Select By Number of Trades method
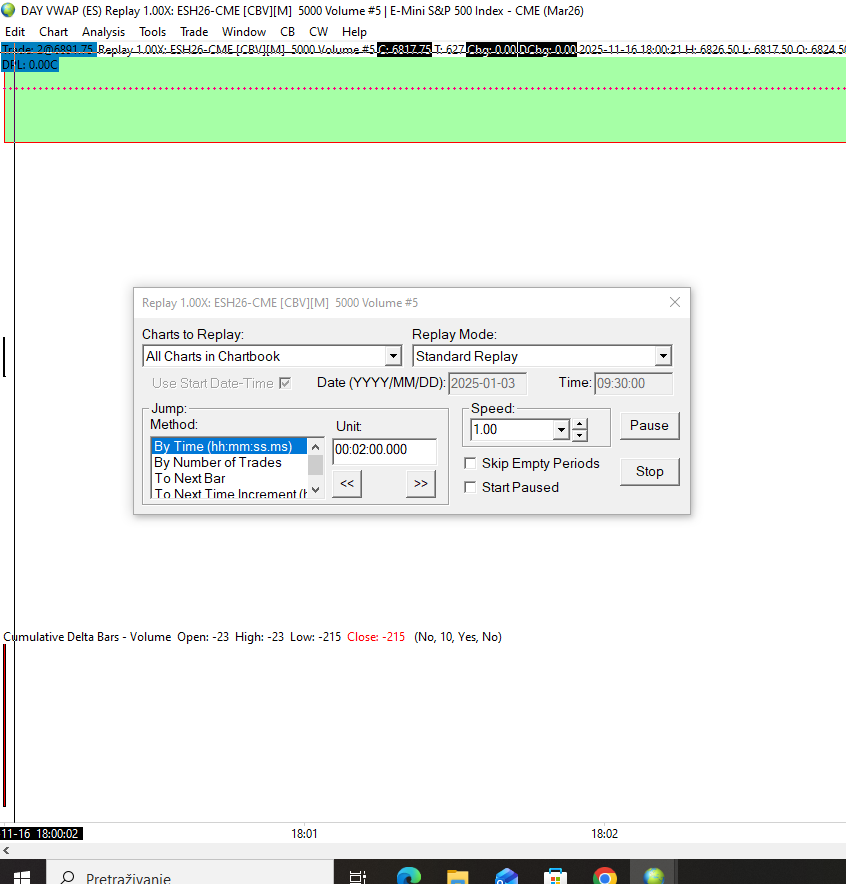Image resolution: width=846 pixels, height=884 pixels. pyautogui.click(x=229, y=462)
